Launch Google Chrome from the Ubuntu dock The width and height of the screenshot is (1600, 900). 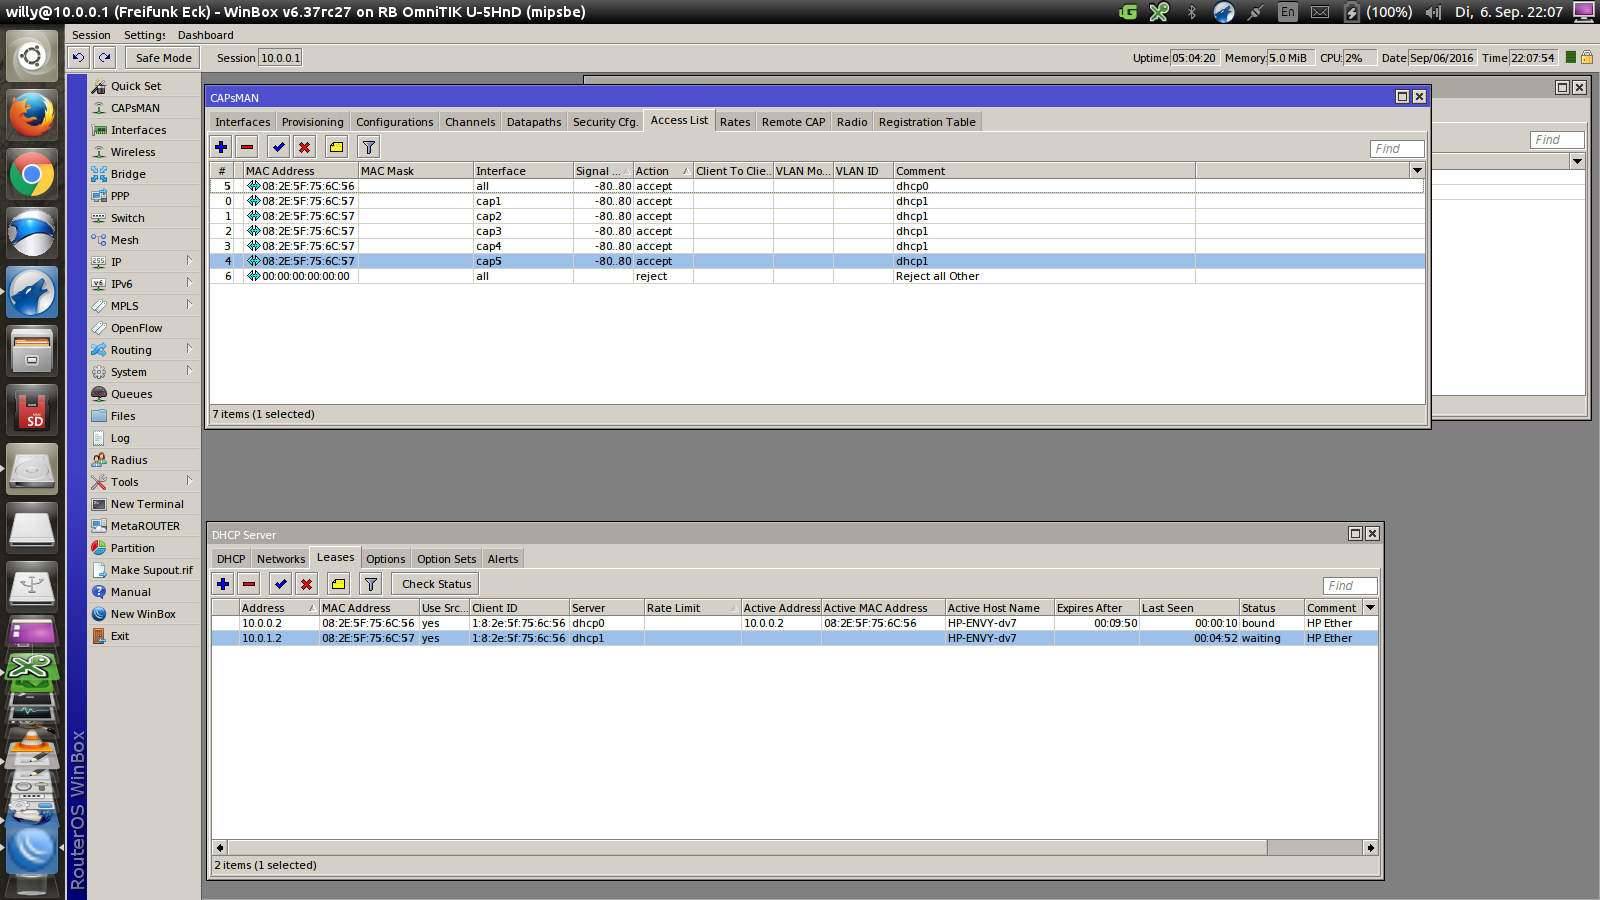tap(32, 174)
